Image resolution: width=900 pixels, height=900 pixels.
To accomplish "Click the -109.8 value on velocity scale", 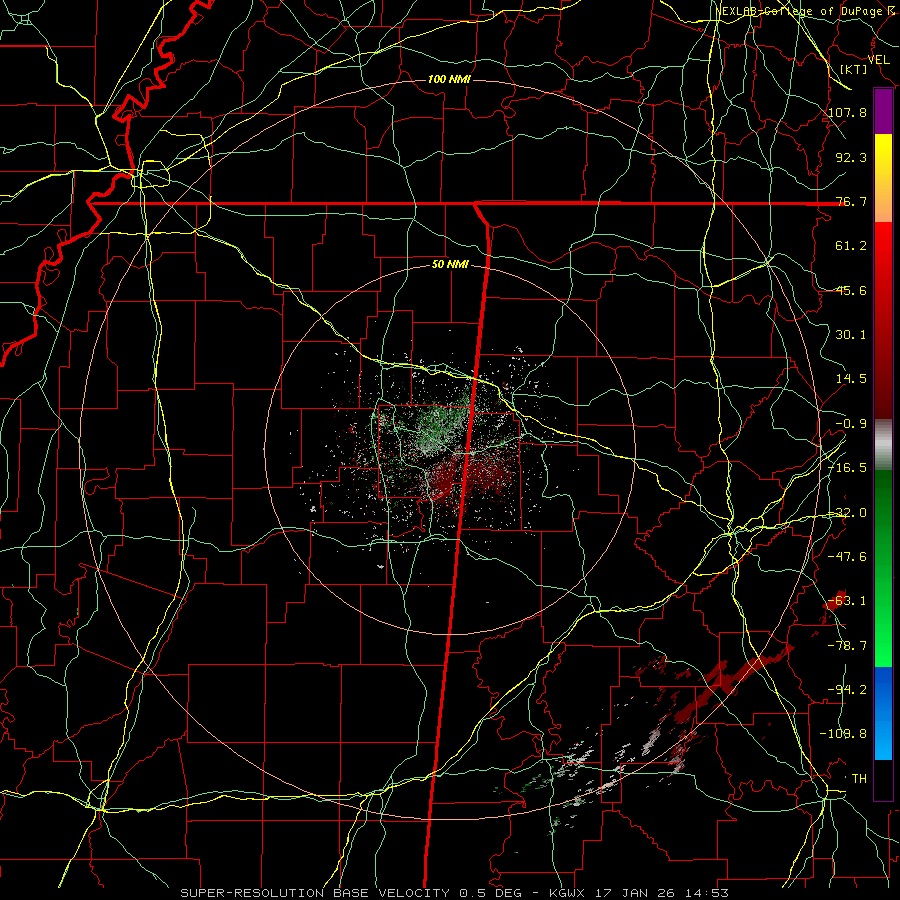I will pos(844,734).
